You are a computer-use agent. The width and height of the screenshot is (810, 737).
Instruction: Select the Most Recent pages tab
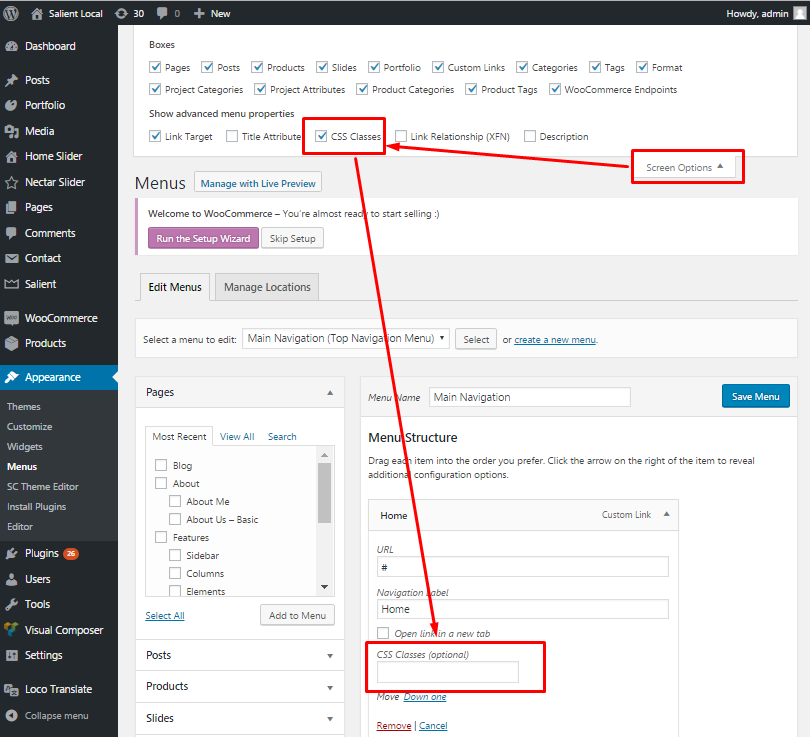(x=179, y=437)
